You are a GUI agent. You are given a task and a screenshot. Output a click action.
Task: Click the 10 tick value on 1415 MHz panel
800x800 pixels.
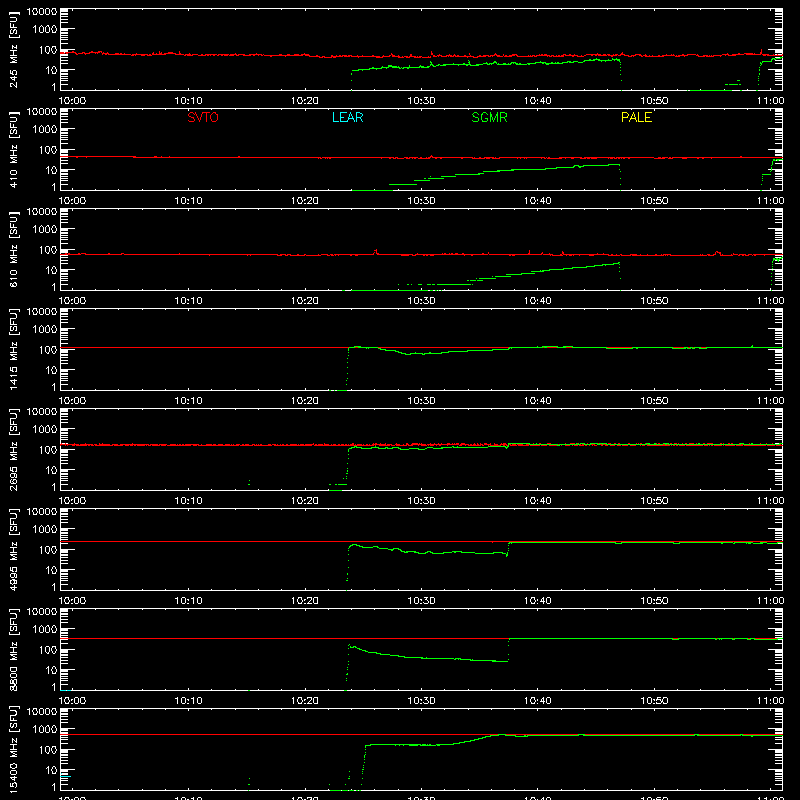coord(51,370)
